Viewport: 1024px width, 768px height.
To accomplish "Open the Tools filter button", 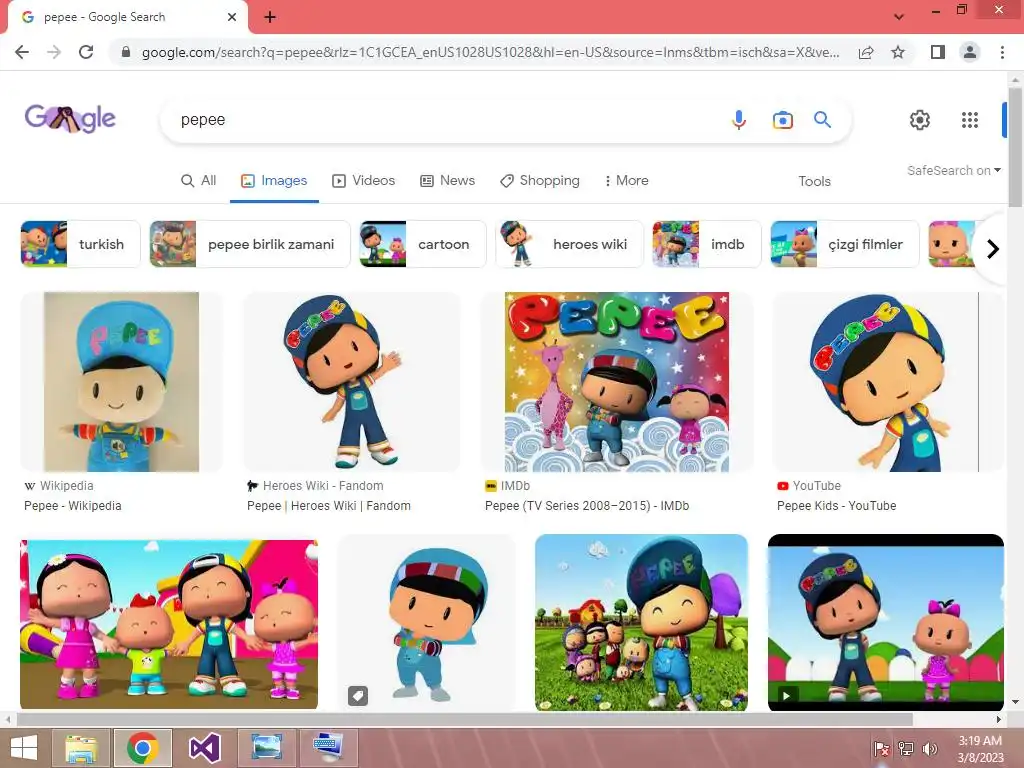I will pos(814,182).
